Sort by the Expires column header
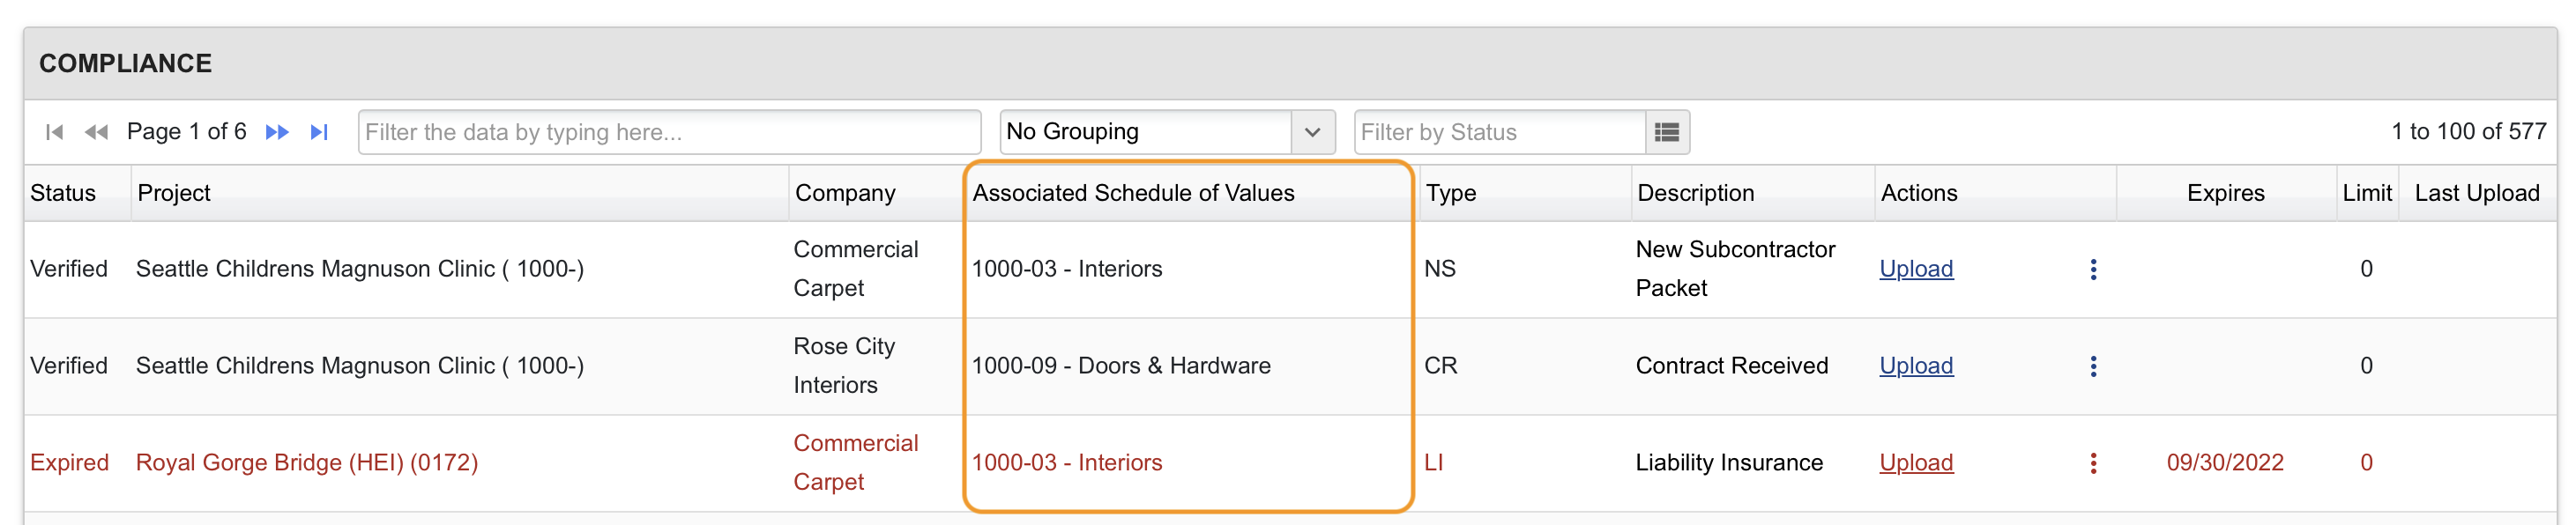This screenshot has height=525, width=2576. click(x=2225, y=193)
